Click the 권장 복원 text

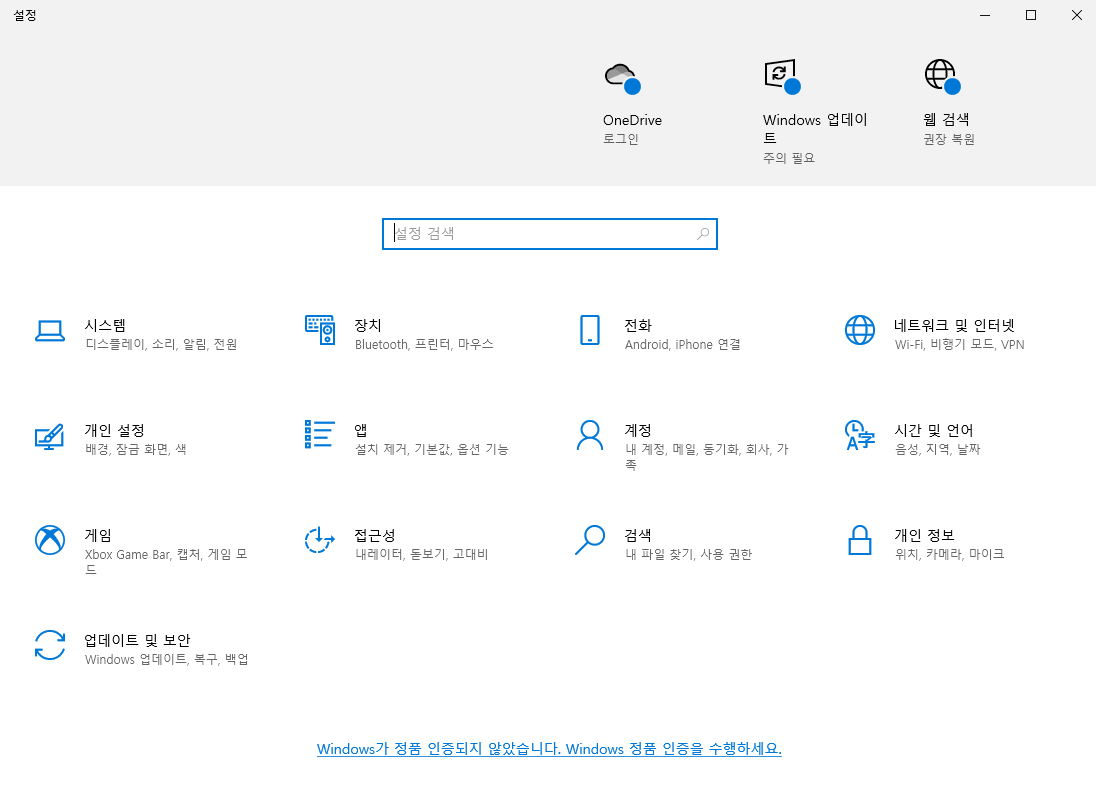949,139
